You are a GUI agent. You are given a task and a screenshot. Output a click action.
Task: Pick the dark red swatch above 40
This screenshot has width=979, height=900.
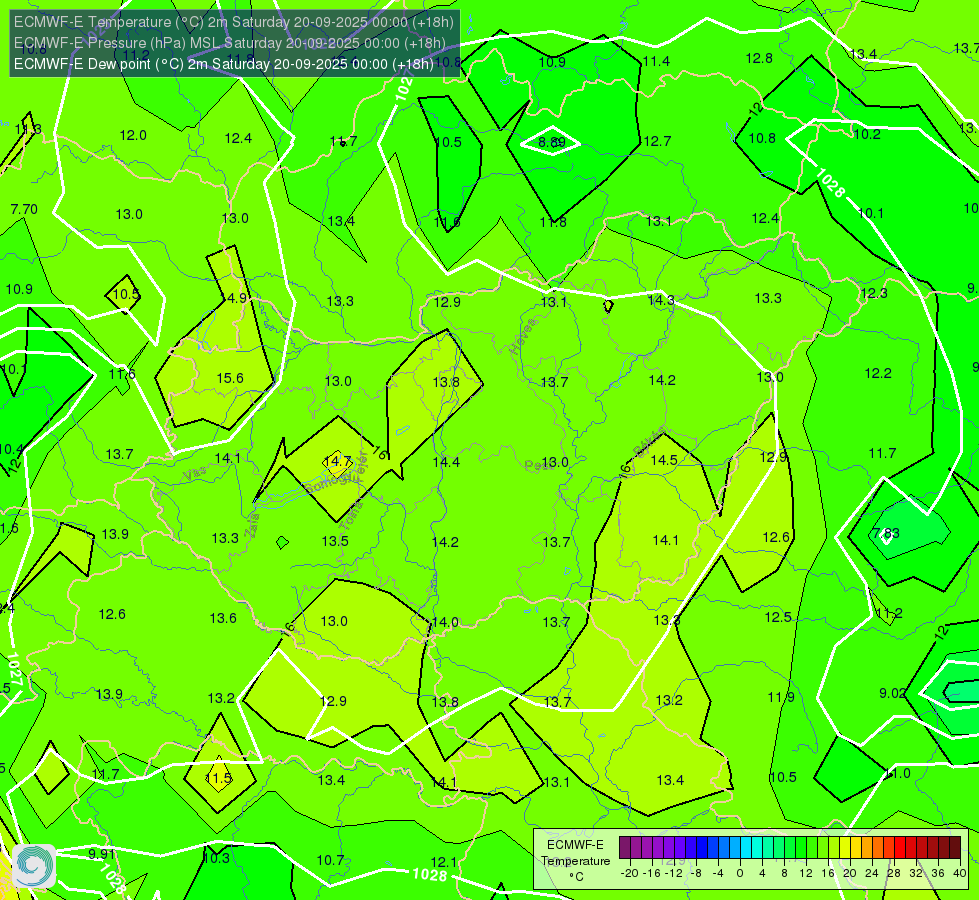click(x=955, y=848)
